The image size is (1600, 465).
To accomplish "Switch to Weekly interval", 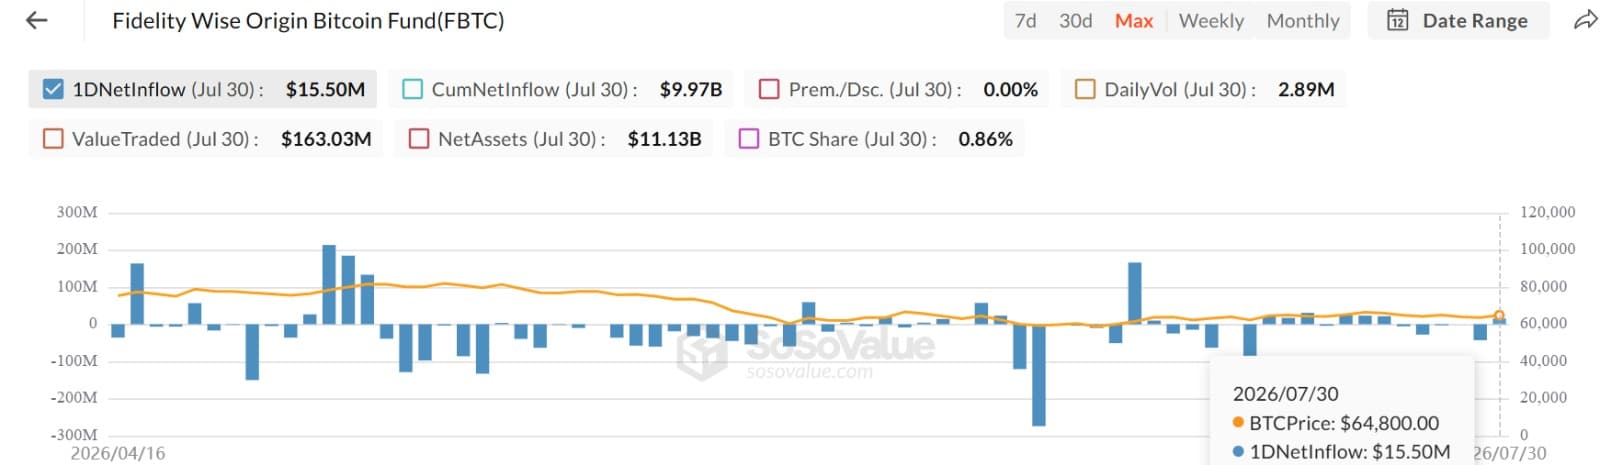I will pos(1211,21).
